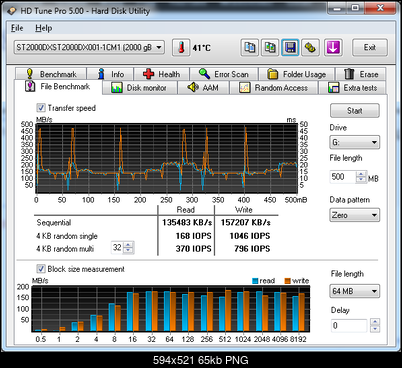Click the HD Tune title bar app icon
The height and width of the screenshot is (368, 402).
[x=12, y=11]
